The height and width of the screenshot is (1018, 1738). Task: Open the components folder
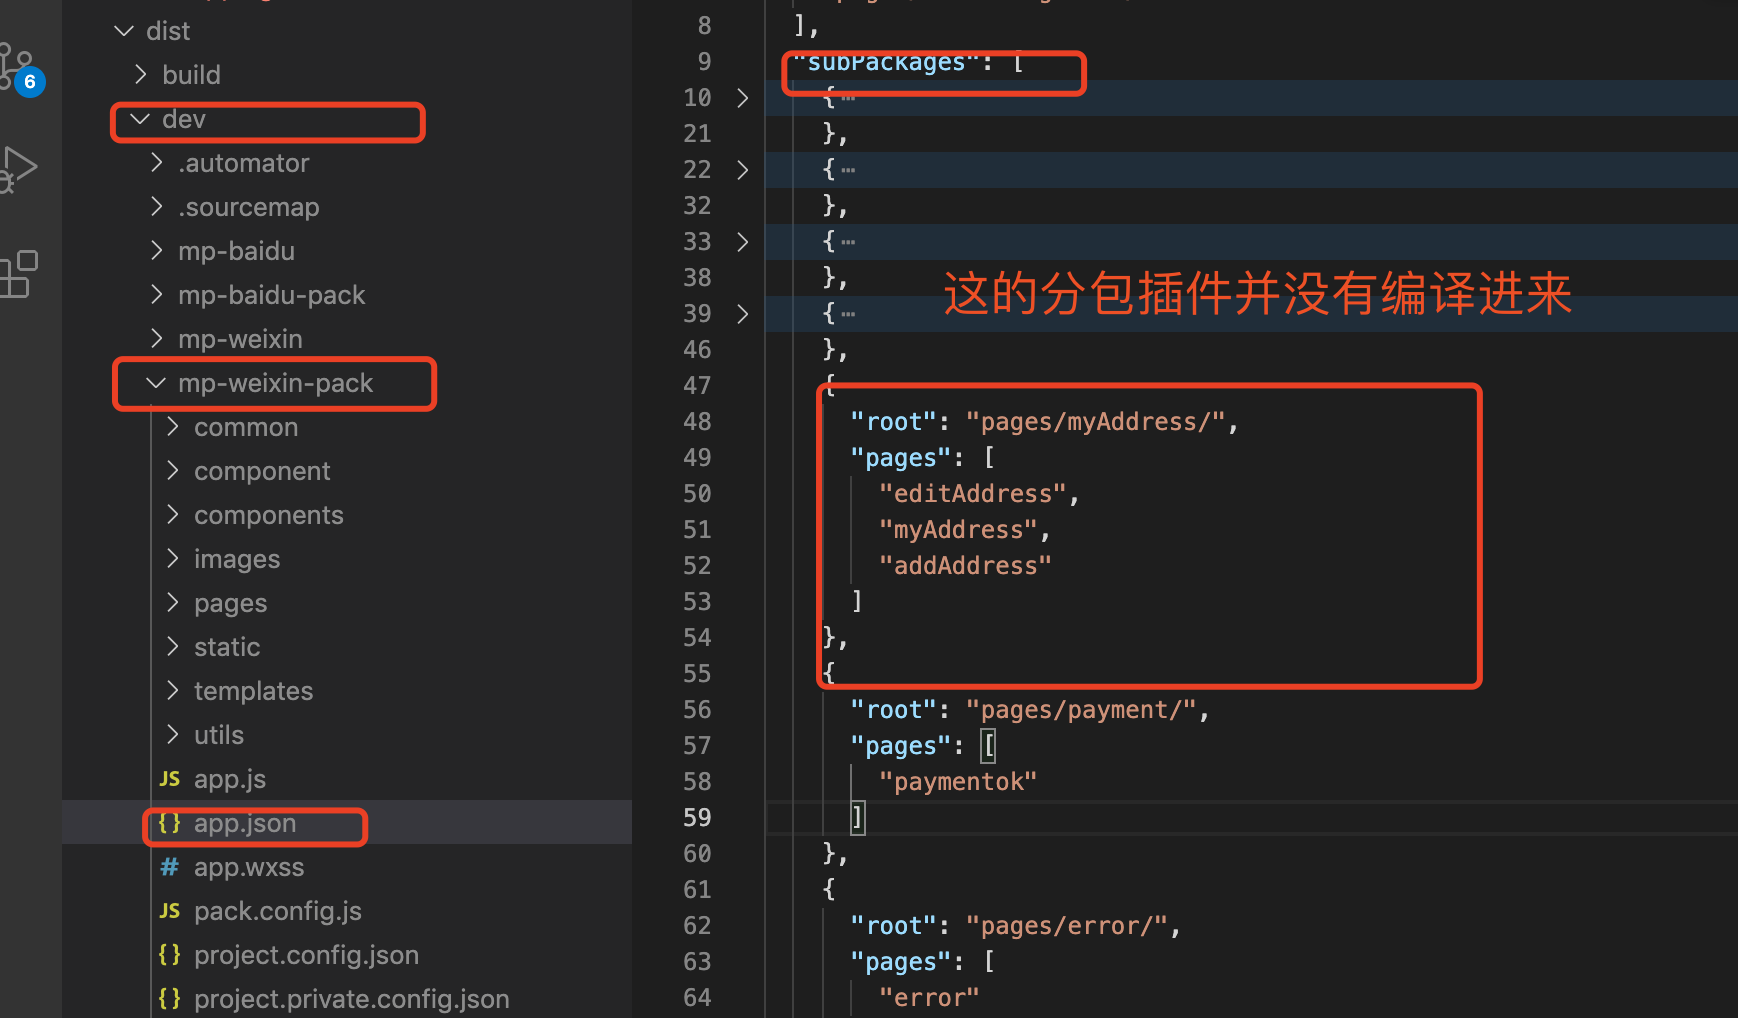pos(269,515)
